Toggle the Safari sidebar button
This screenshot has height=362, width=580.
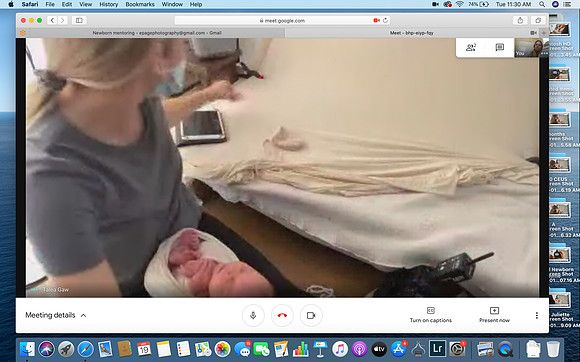point(79,20)
